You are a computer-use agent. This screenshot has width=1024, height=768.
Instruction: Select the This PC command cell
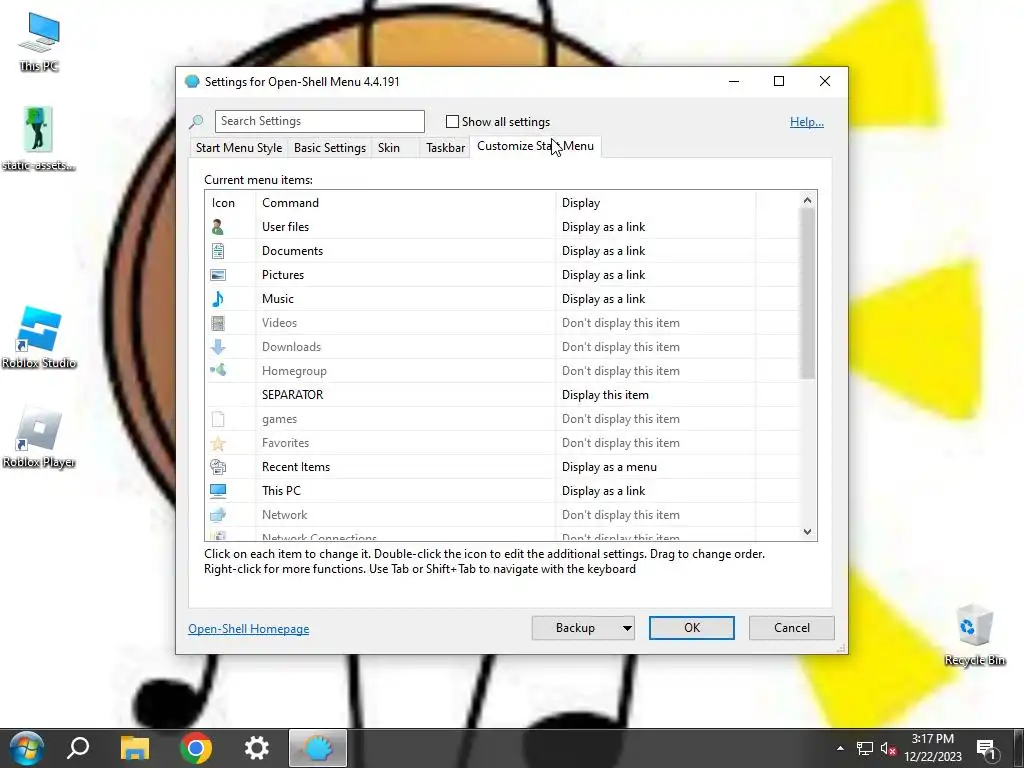coord(406,491)
